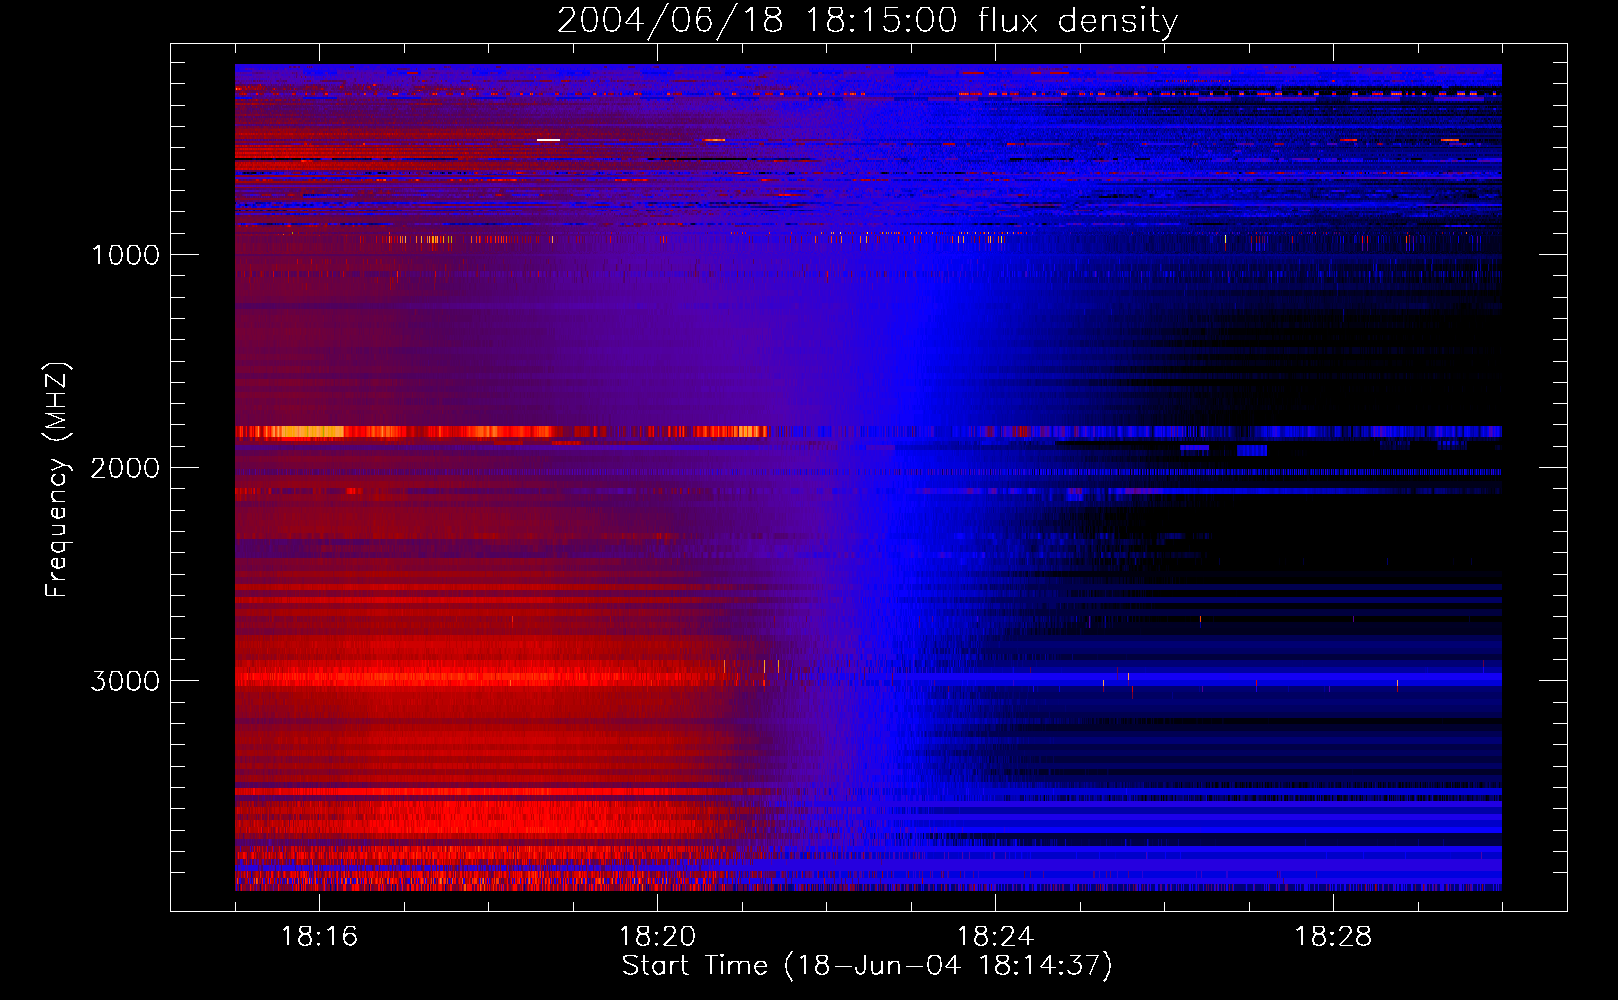Click the 1000 frequency tick label
The image size is (1618, 1000).
125,255
